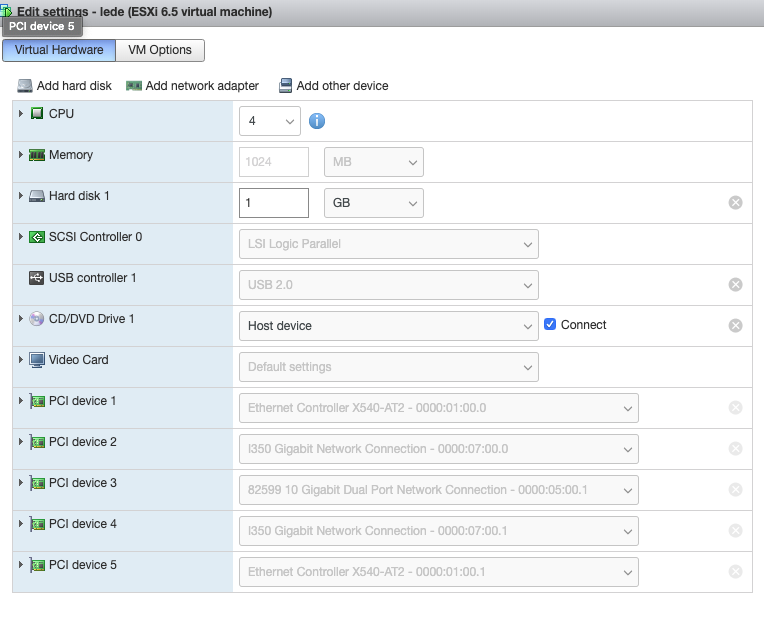Screen dimensions: 764x631
Task: Click the Edit settings window title icon
Action: (6, 11)
